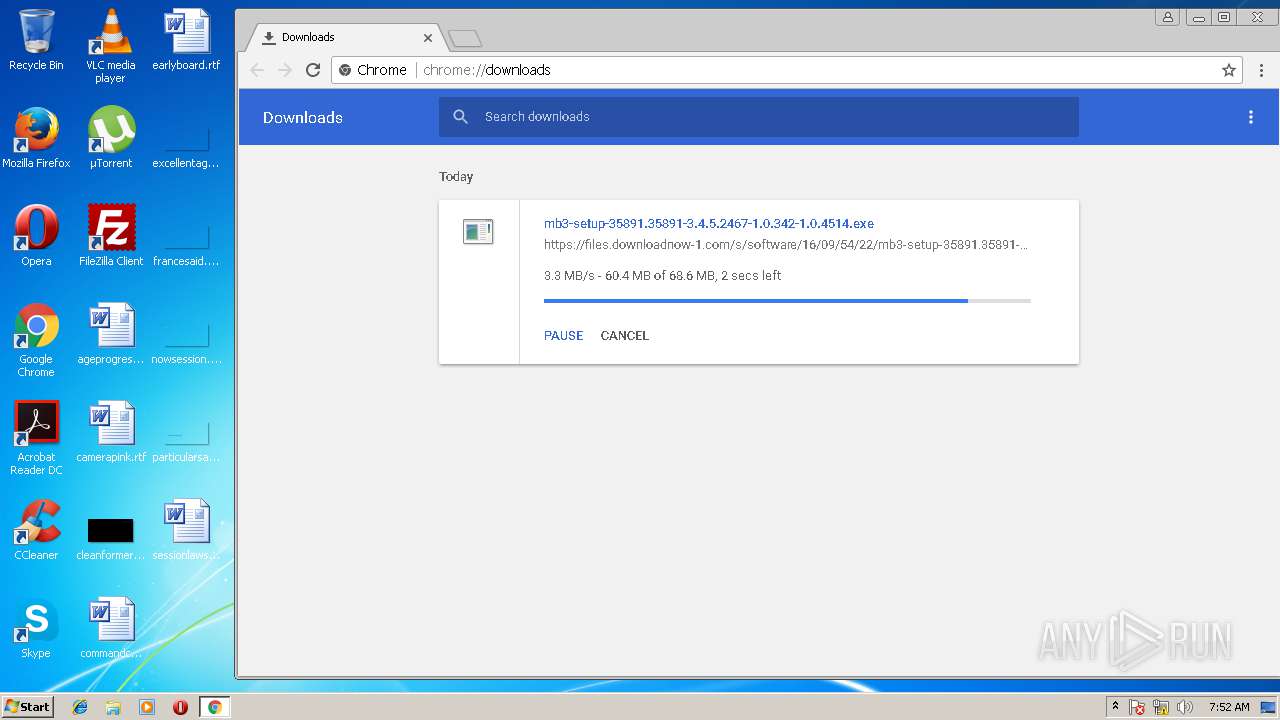Open nowsession desktop file
1280x720 pixels.
click(186, 343)
